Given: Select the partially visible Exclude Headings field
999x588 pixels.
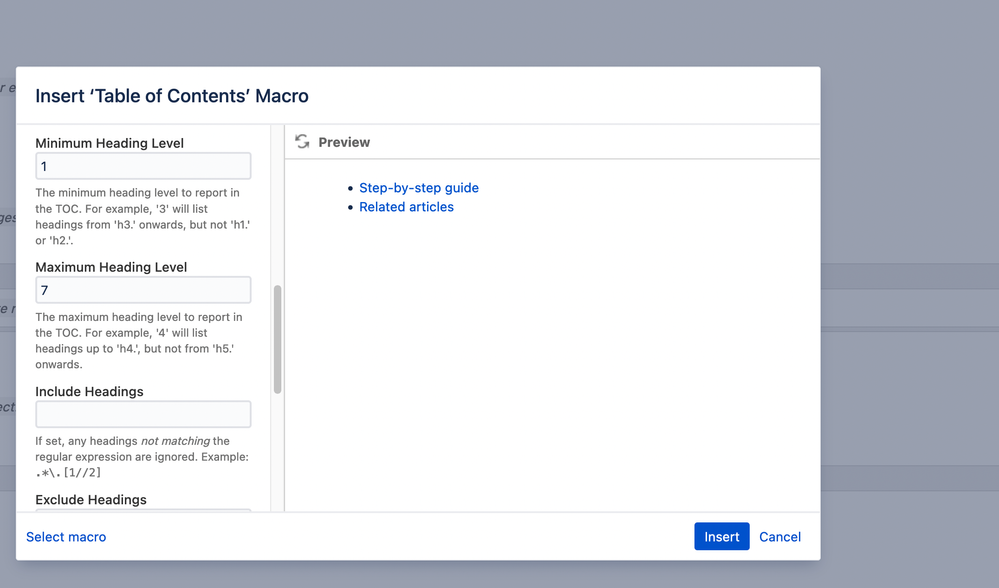Looking at the screenshot, I should [143, 510].
